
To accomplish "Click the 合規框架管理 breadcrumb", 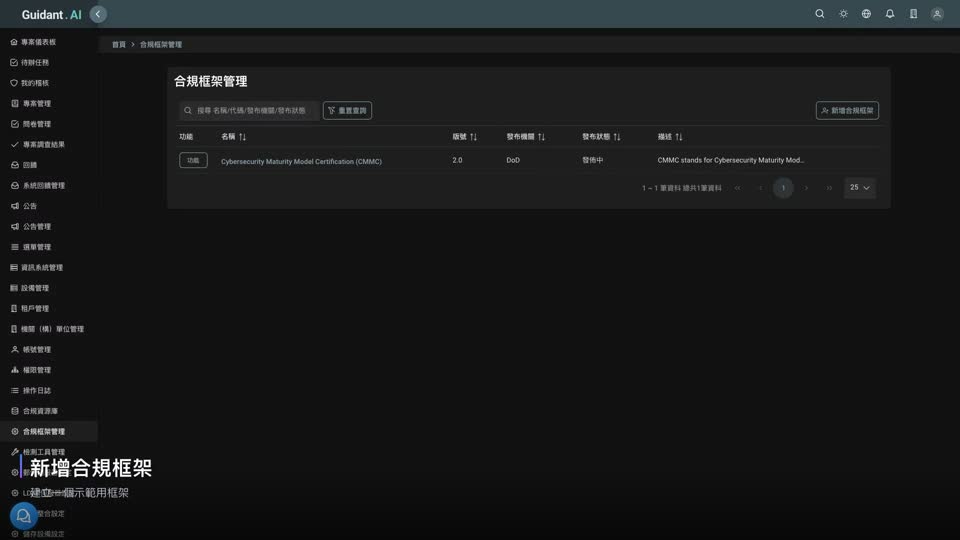I will click(x=160, y=45).
